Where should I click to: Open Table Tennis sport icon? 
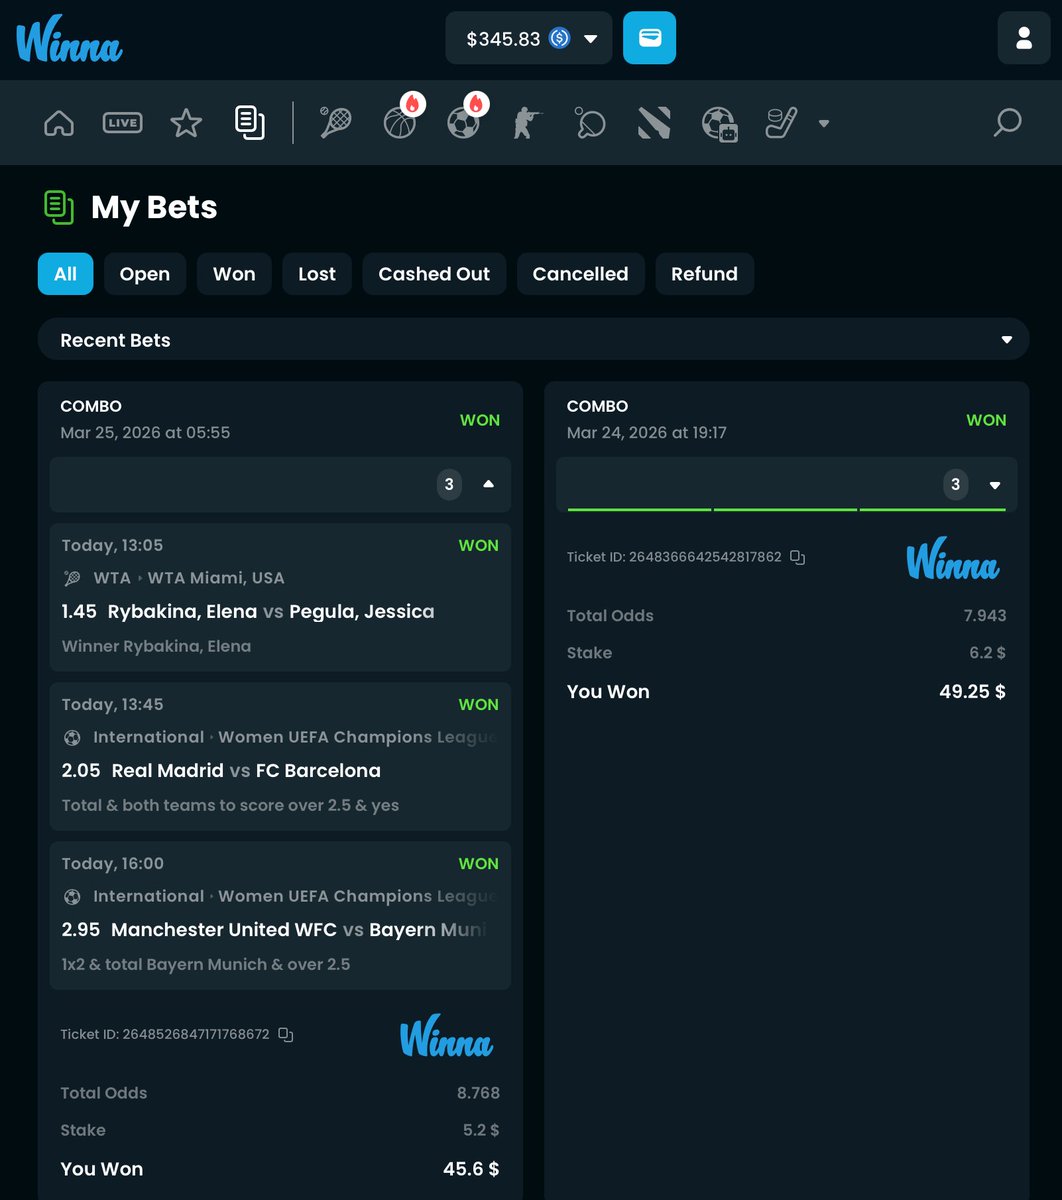590,123
